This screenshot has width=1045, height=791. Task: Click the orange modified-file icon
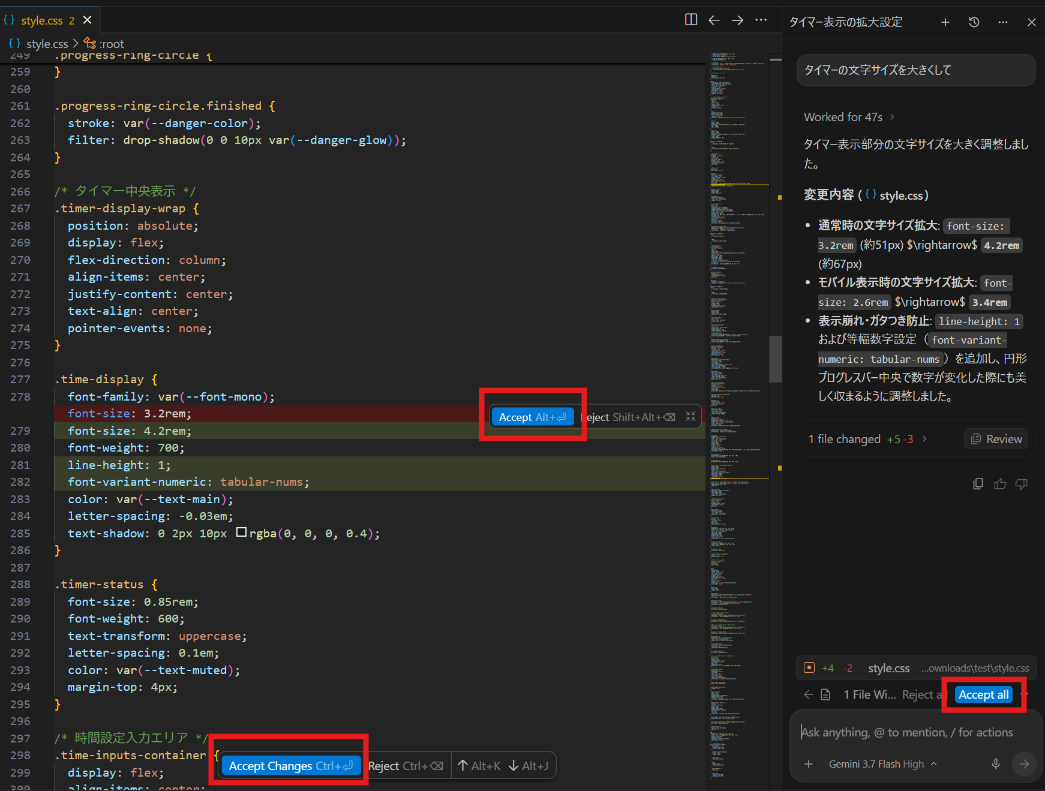(809, 668)
